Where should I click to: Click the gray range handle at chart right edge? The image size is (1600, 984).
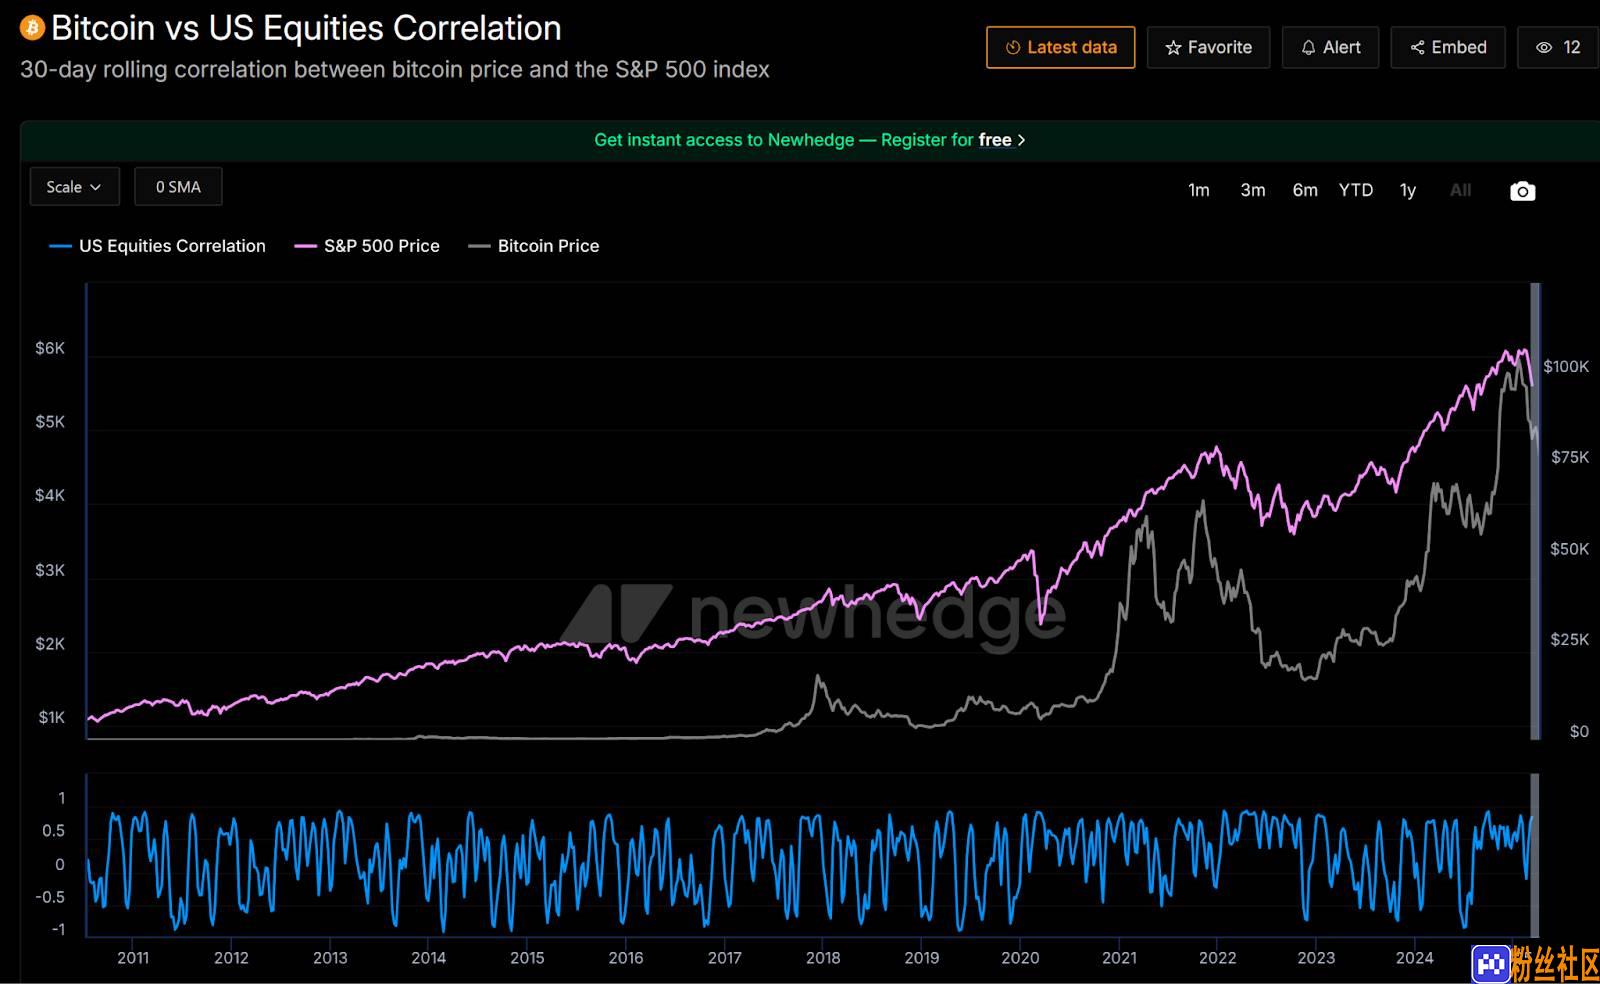pos(1535,511)
